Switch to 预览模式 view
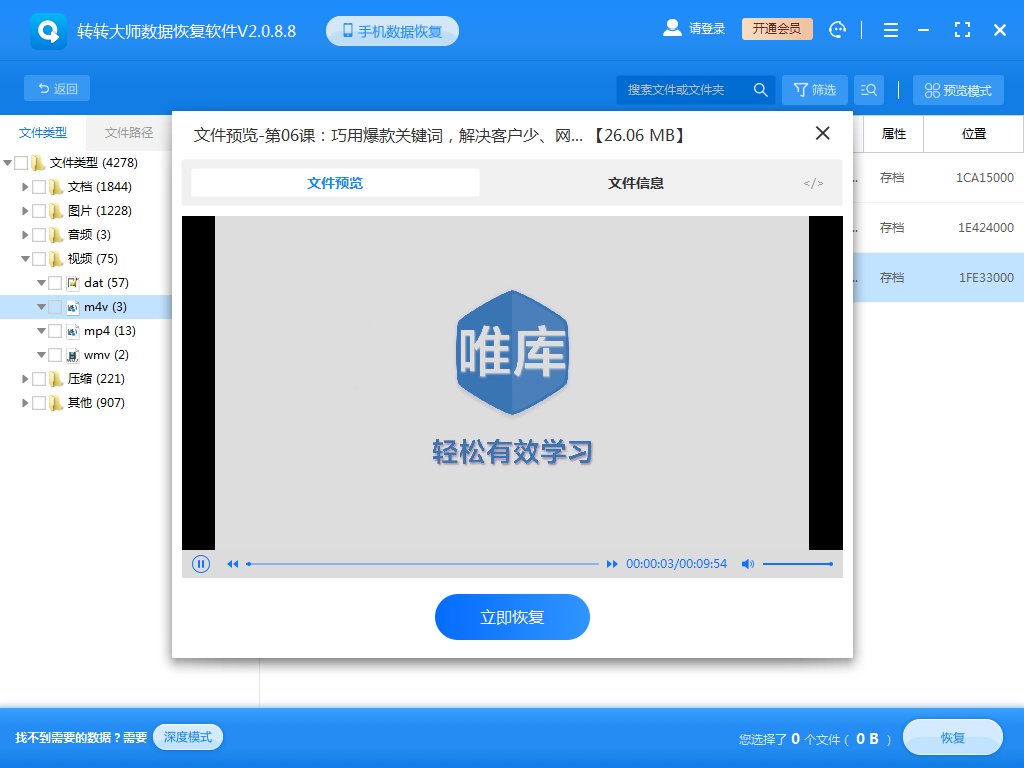 pyautogui.click(x=959, y=89)
